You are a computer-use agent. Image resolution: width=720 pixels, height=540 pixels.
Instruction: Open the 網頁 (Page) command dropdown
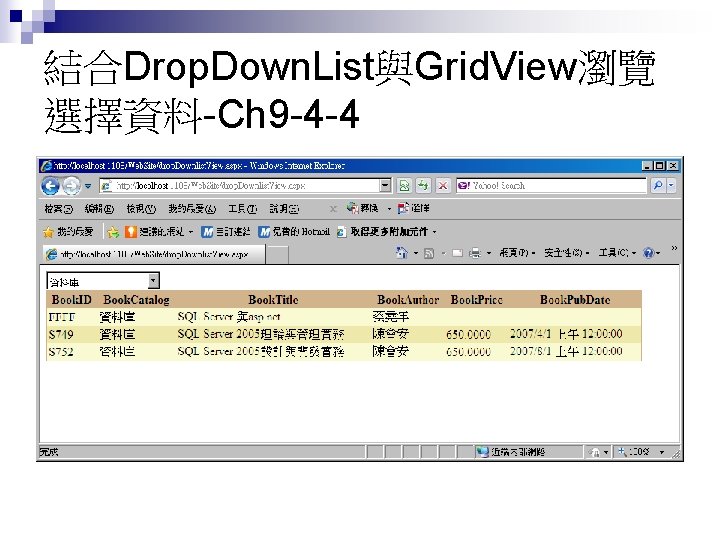[x=517, y=253]
